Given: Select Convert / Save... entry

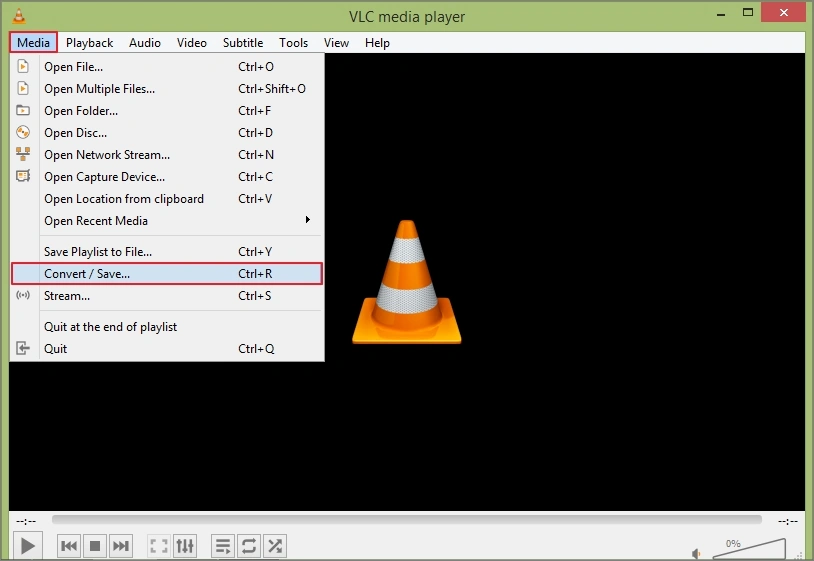Looking at the screenshot, I should (x=167, y=273).
